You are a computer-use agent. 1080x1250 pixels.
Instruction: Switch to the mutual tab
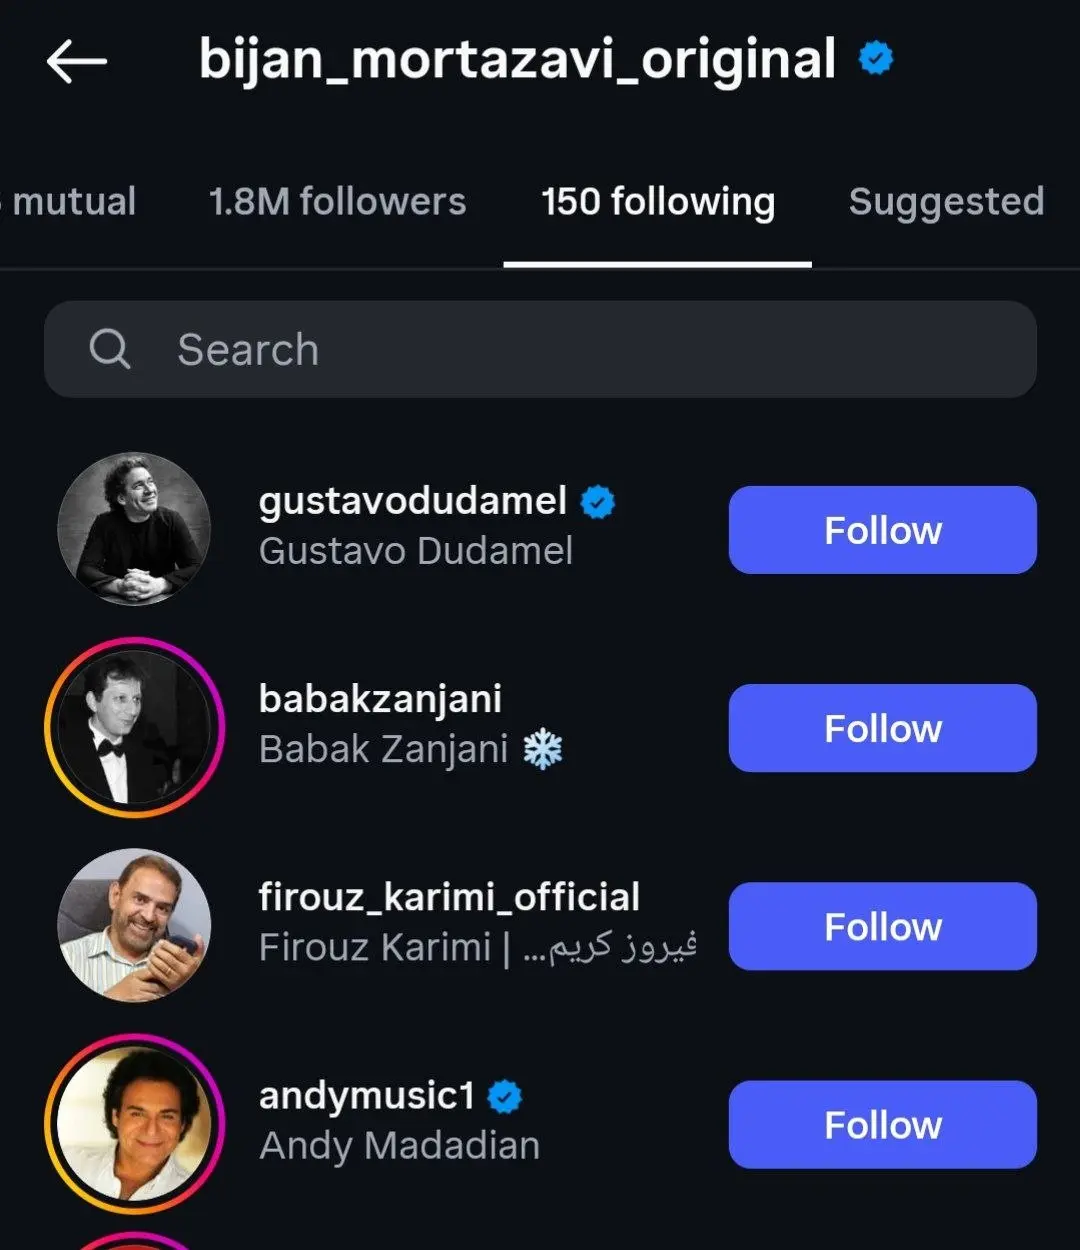[x=70, y=202]
